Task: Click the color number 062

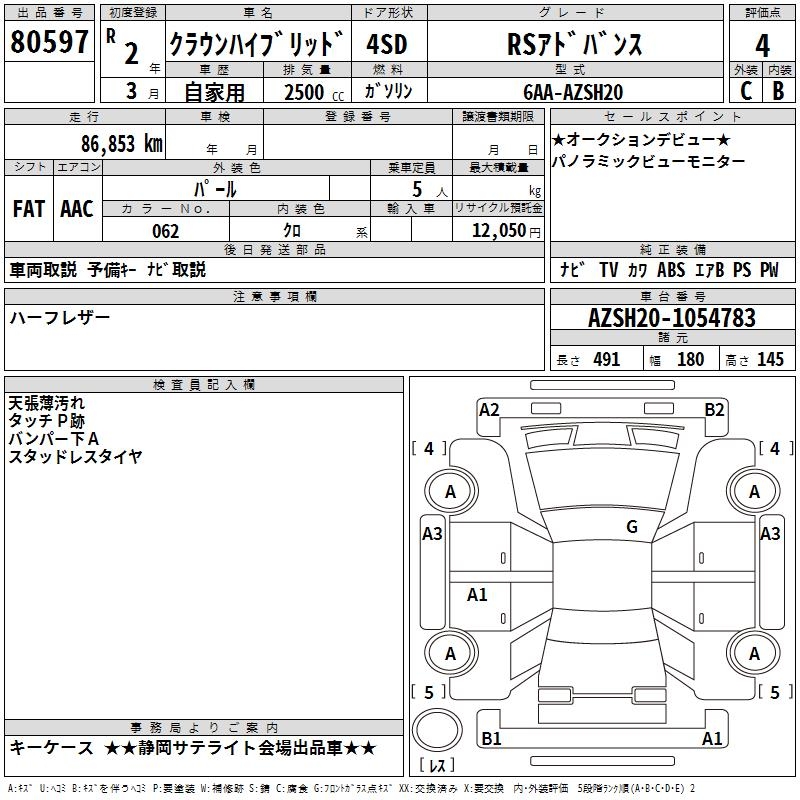Action: coord(166,231)
